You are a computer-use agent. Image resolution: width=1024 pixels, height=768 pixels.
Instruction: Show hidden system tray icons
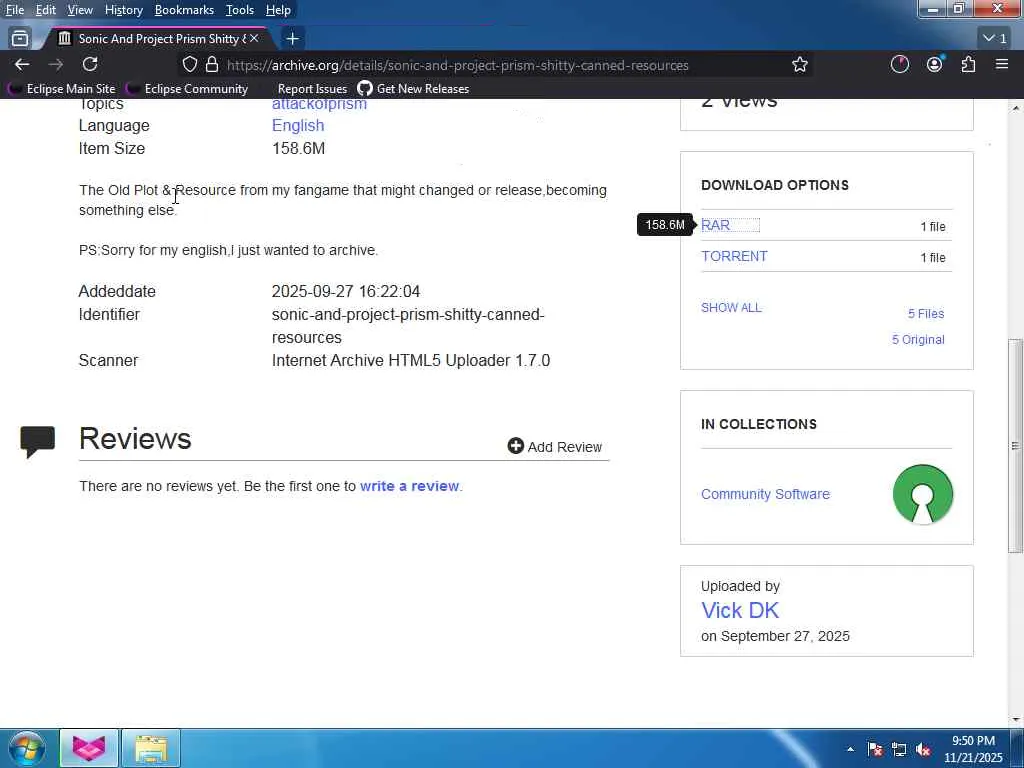850,749
